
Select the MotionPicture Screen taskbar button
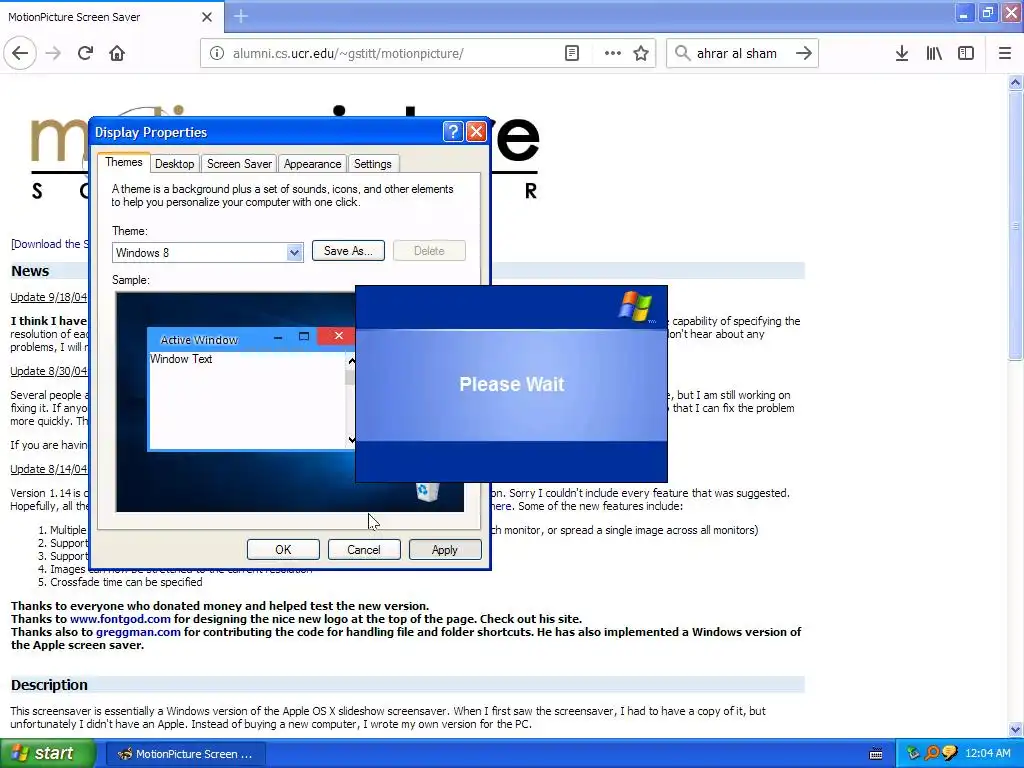click(185, 754)
